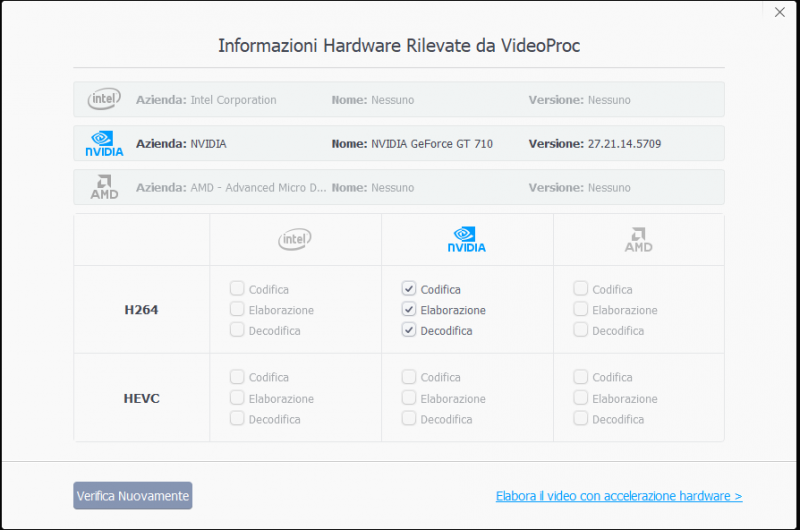The width and height of the screenshot is (800, 530).
Task: Toggle H264 Decodifica checkbox under AMD
Action: (x=581, y=330)
